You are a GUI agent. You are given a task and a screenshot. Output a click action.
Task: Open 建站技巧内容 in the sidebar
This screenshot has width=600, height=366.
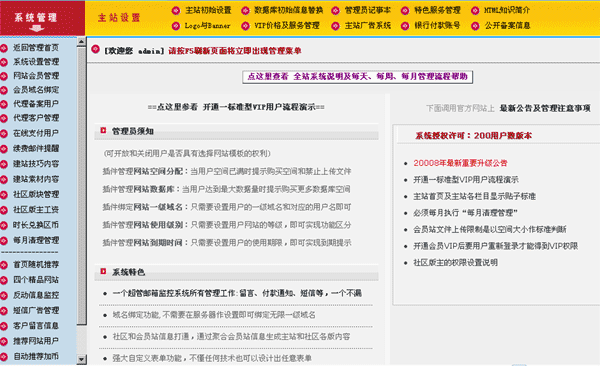pyautogui.click(x=36, y=164)
